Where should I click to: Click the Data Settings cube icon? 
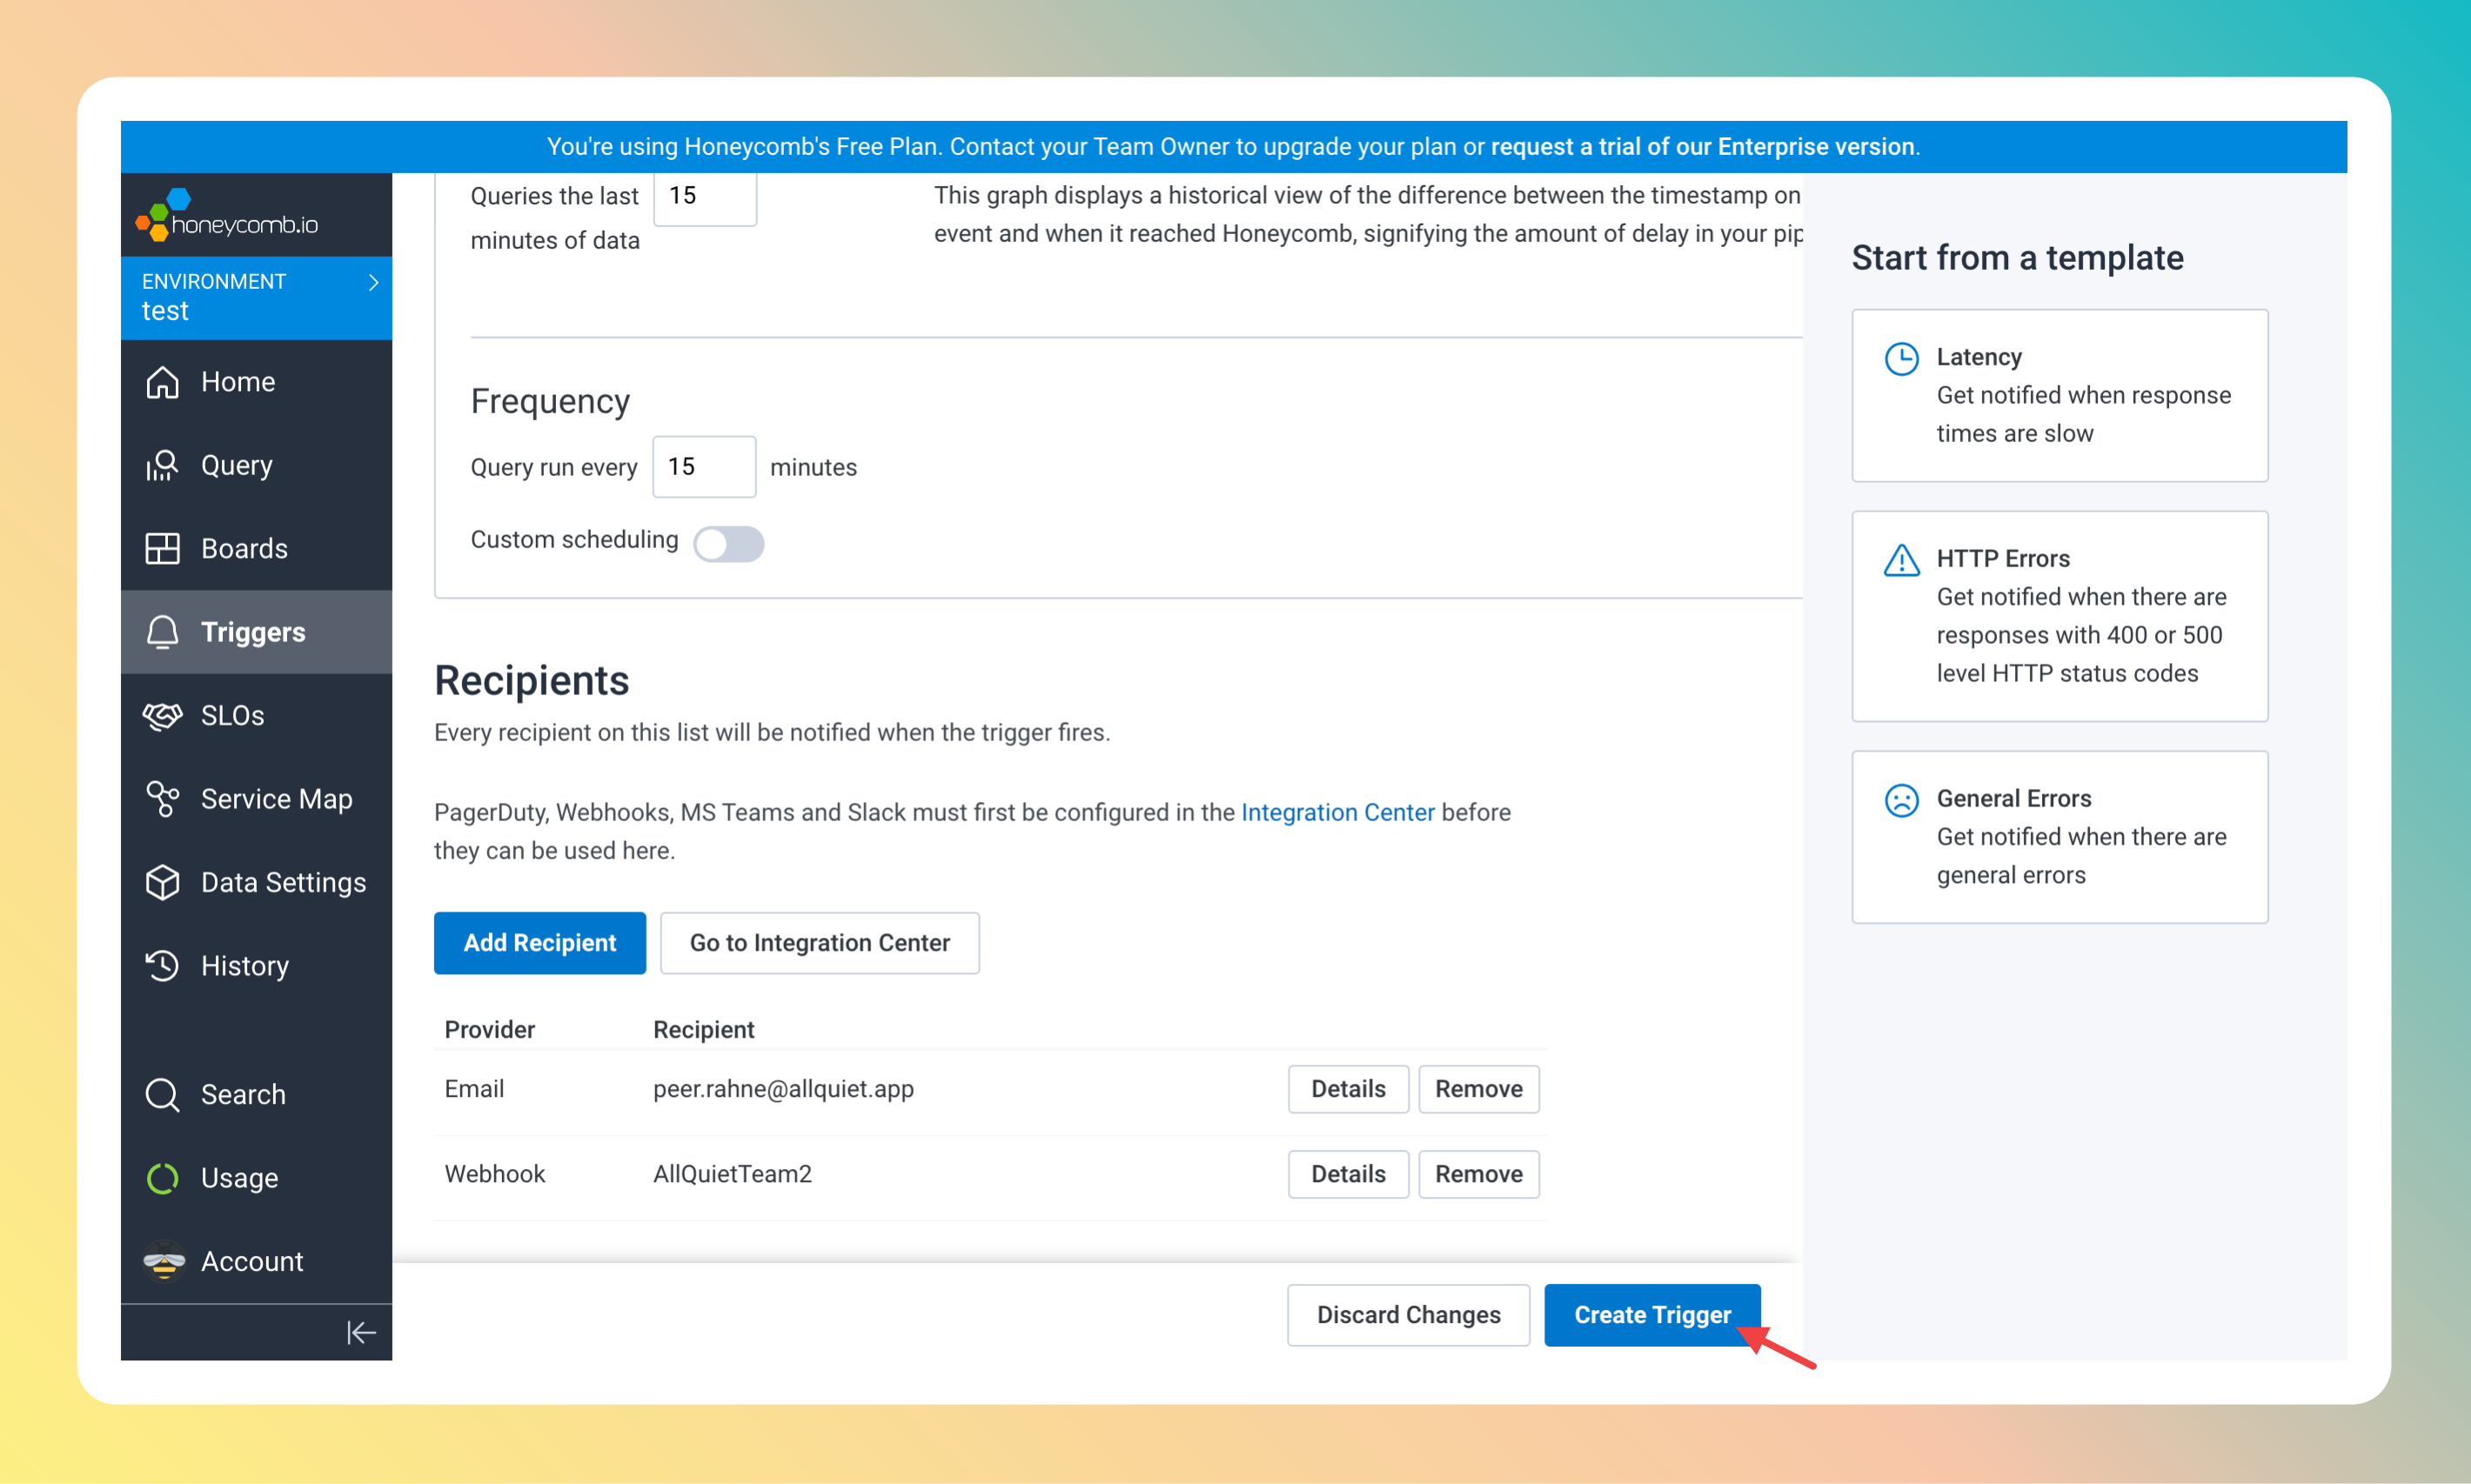162,882
